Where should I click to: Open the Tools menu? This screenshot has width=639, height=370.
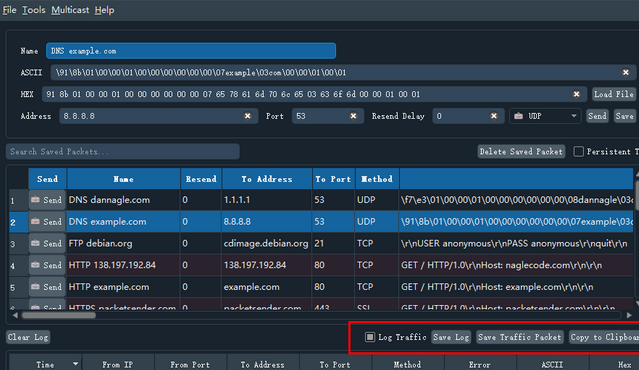(33, 10)
